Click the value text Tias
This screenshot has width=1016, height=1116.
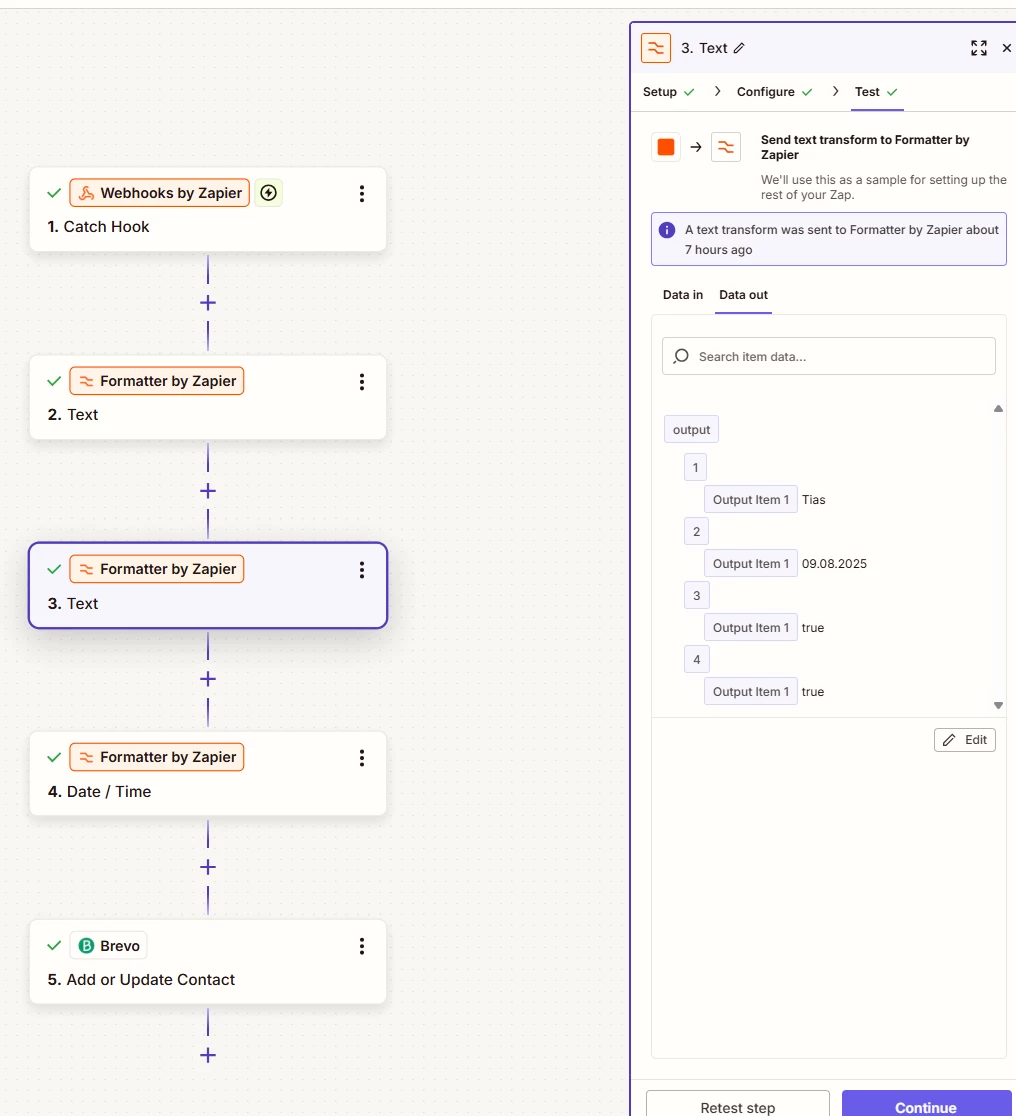point(813,500)
